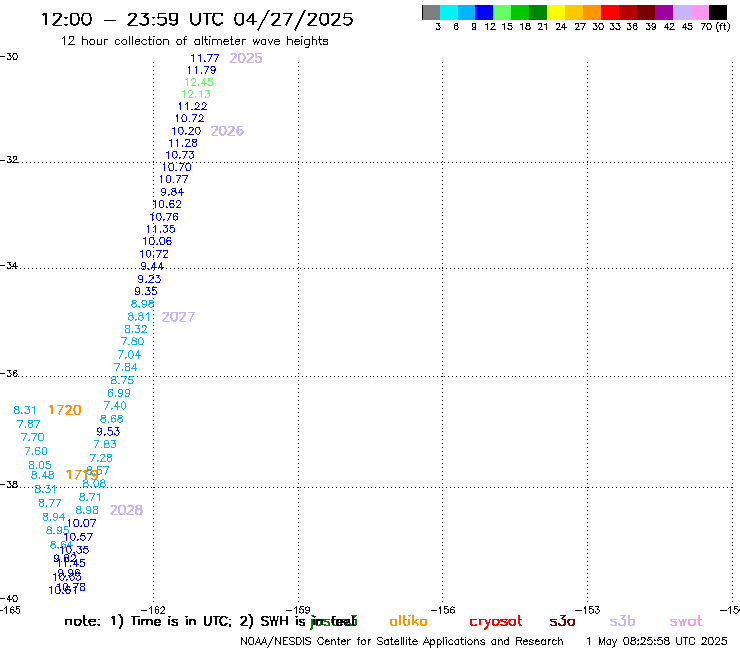Click the cryosat satellite legend label
Viewport: 740px width, 650px height.
click(x=496, y=622)
